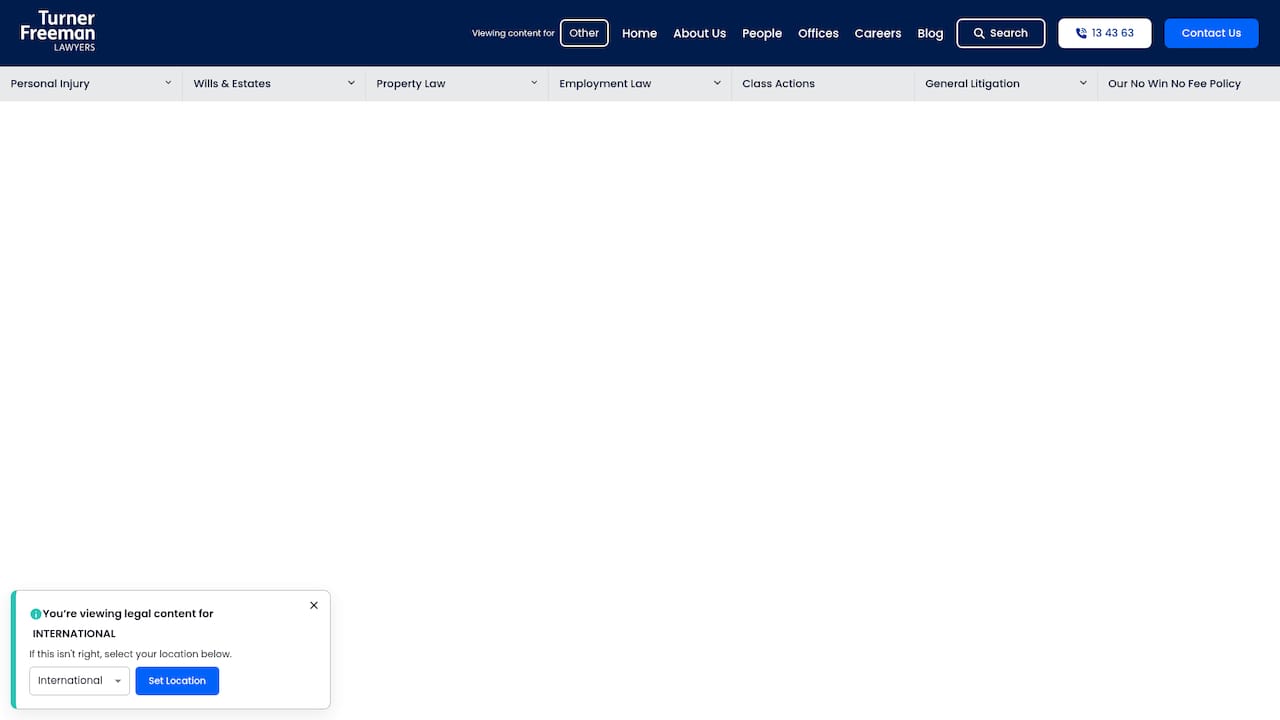Click the INTERNATIONAL text in popup

pos(74,634)
